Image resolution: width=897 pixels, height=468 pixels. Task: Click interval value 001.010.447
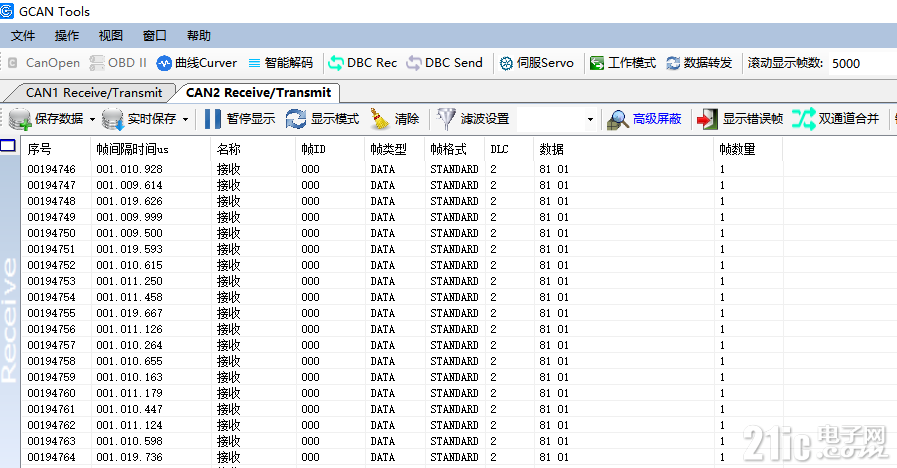[129, 410]
